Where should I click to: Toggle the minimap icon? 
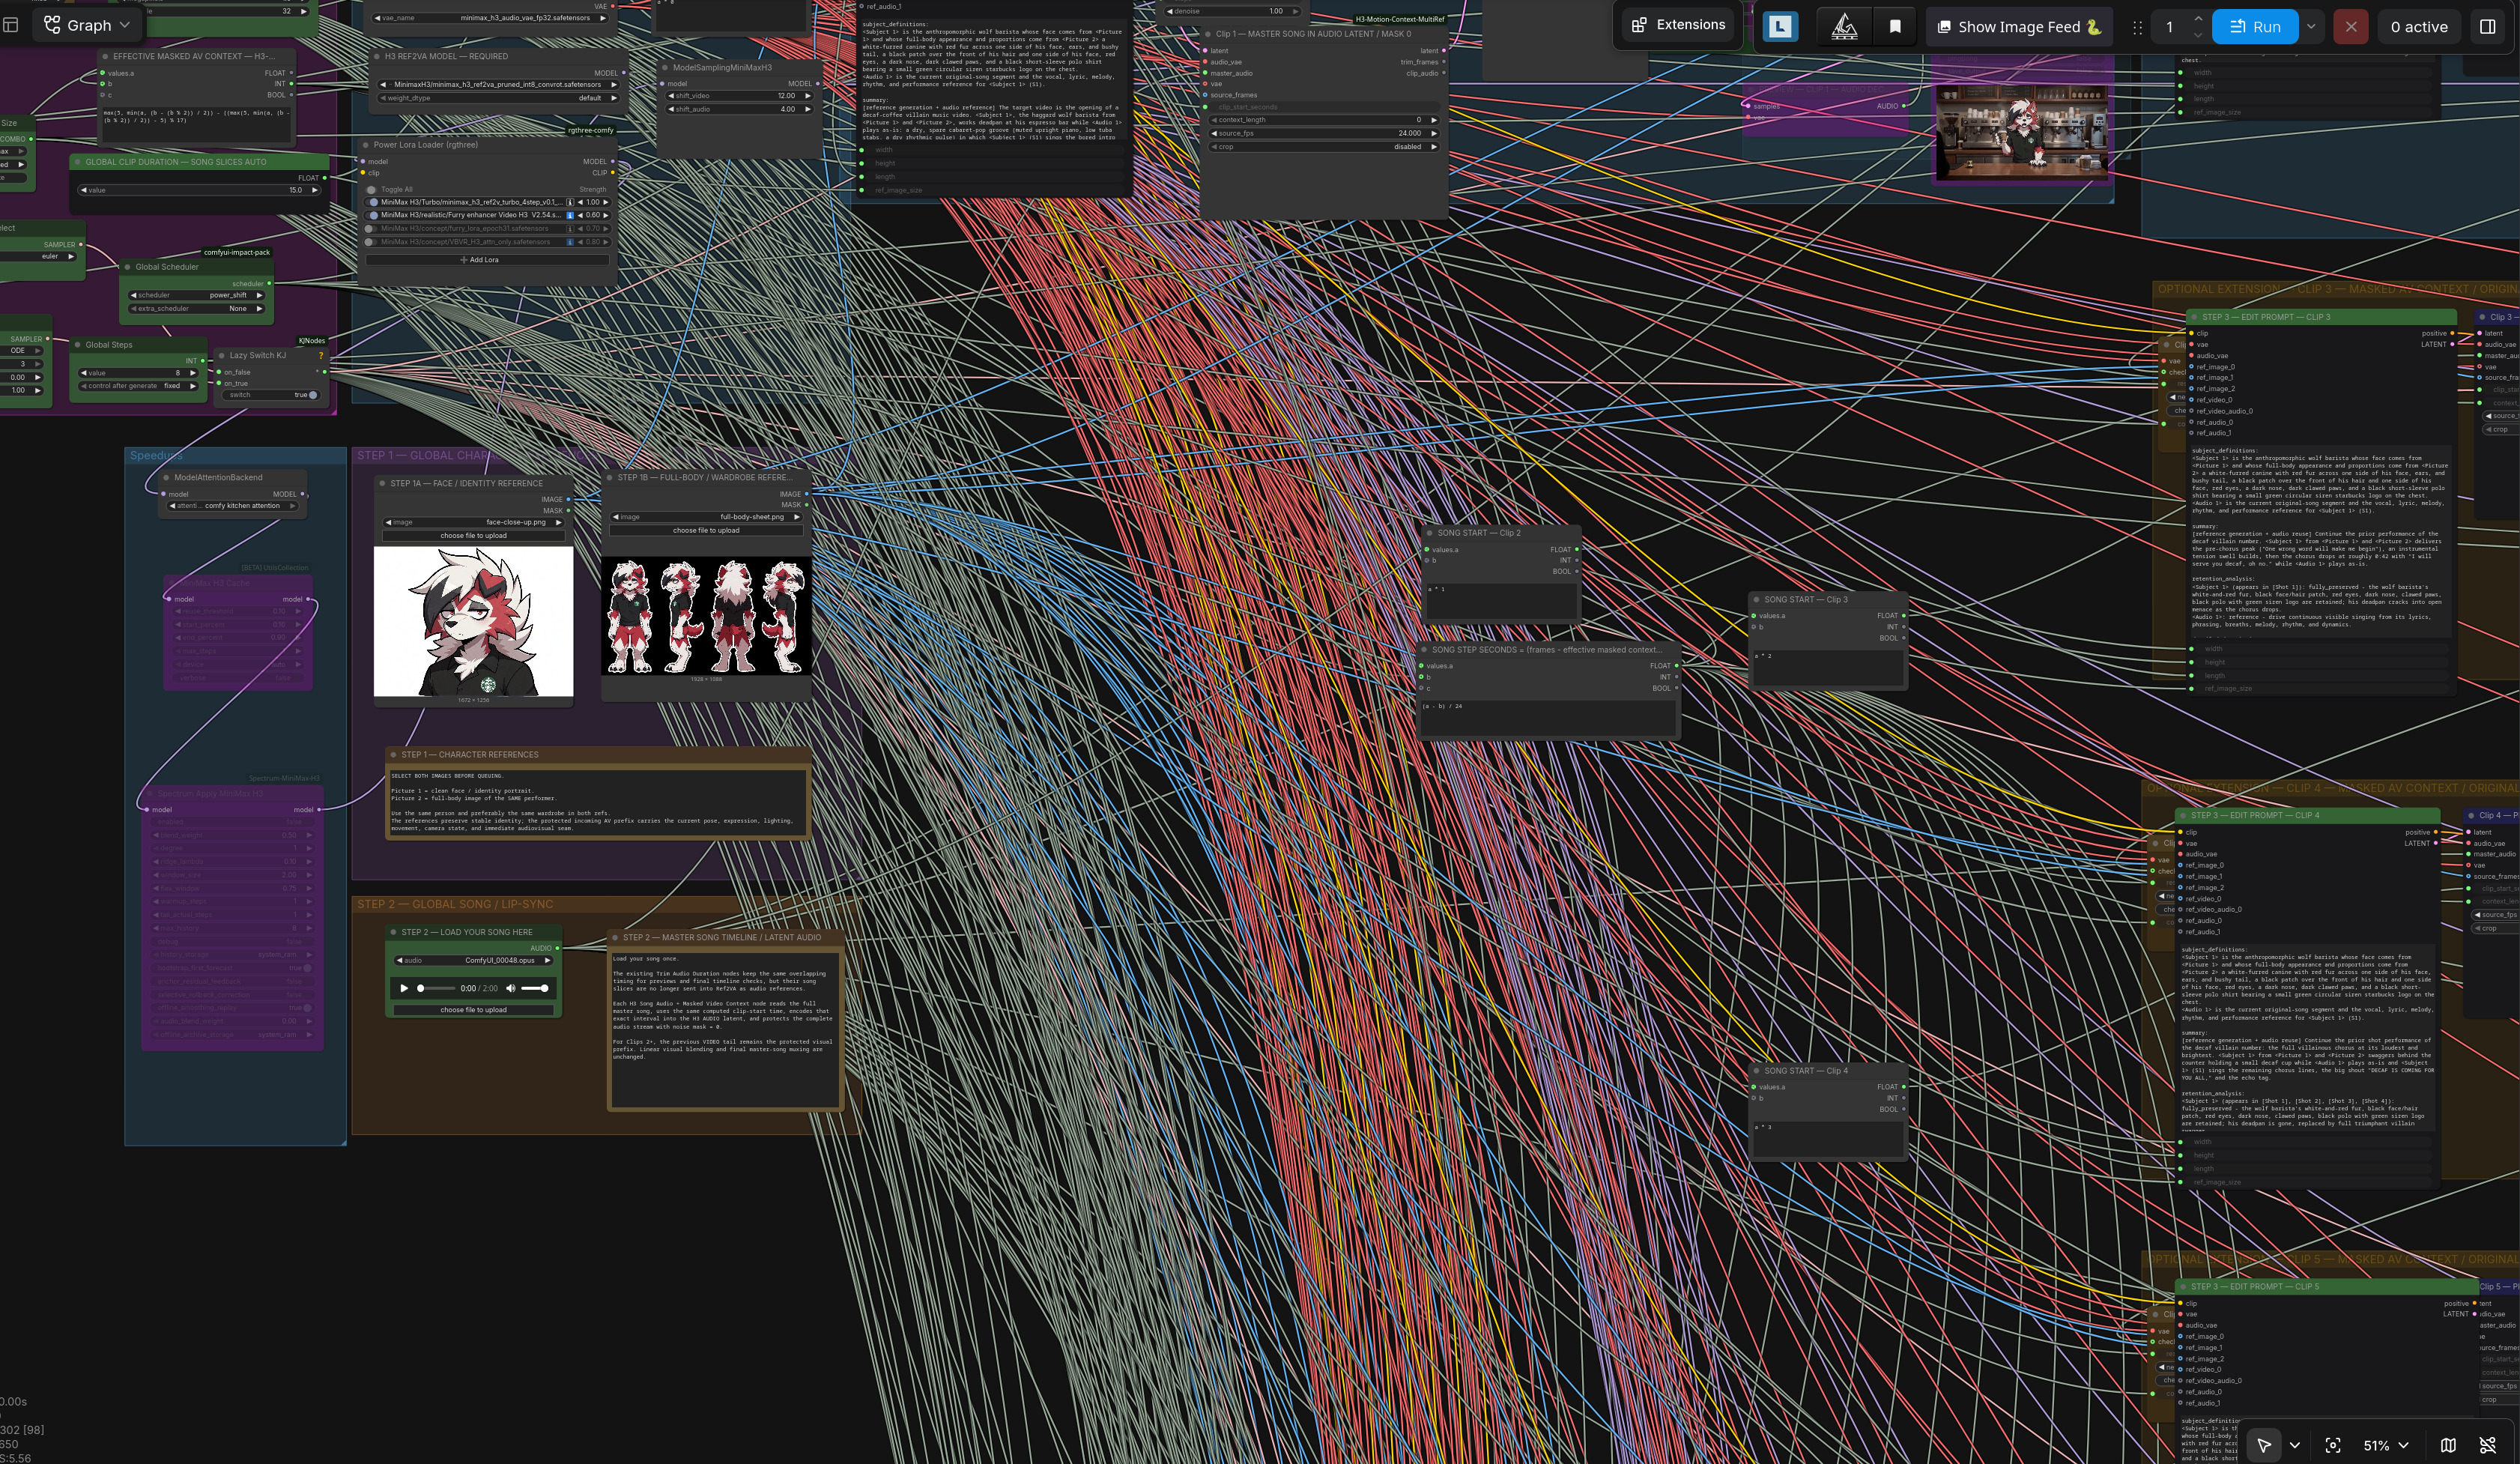pos(2448,1445)
